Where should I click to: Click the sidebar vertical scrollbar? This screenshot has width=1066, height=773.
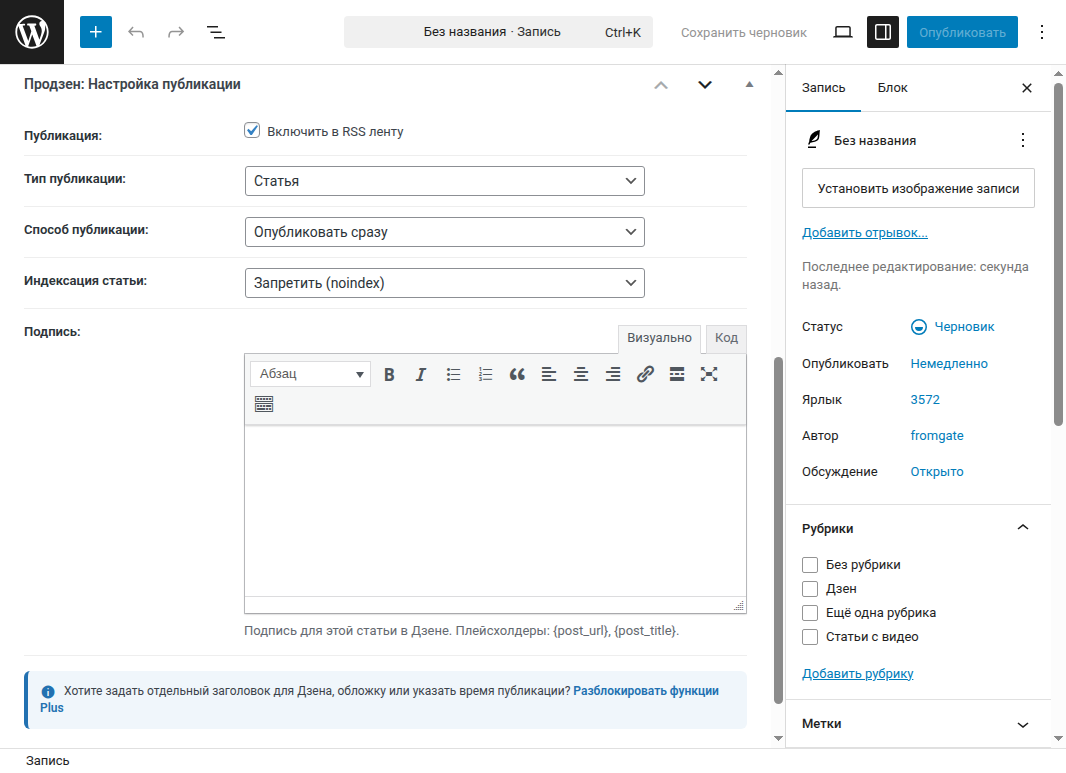point(1058,255)
